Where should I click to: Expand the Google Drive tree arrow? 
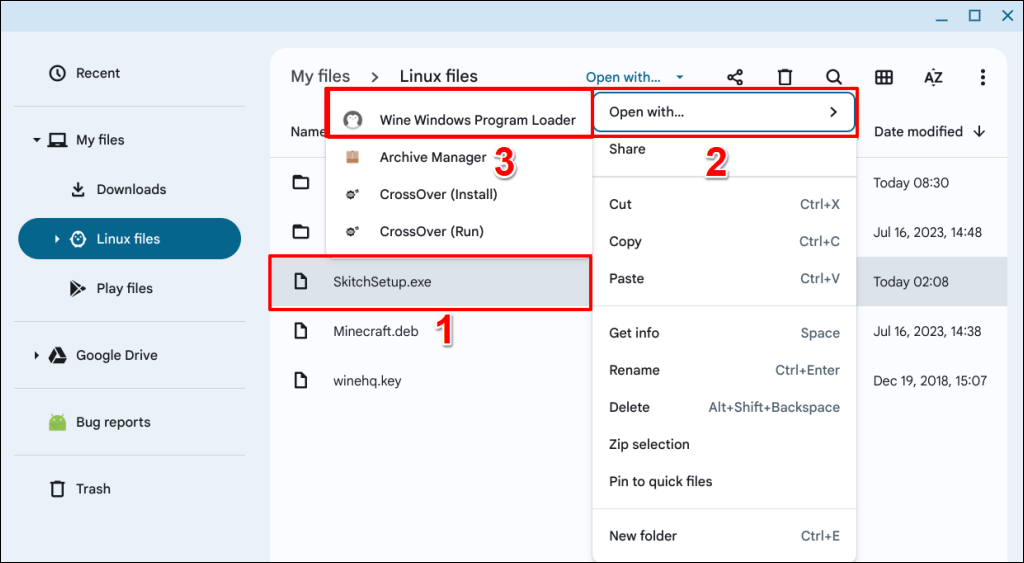point(37,355)
